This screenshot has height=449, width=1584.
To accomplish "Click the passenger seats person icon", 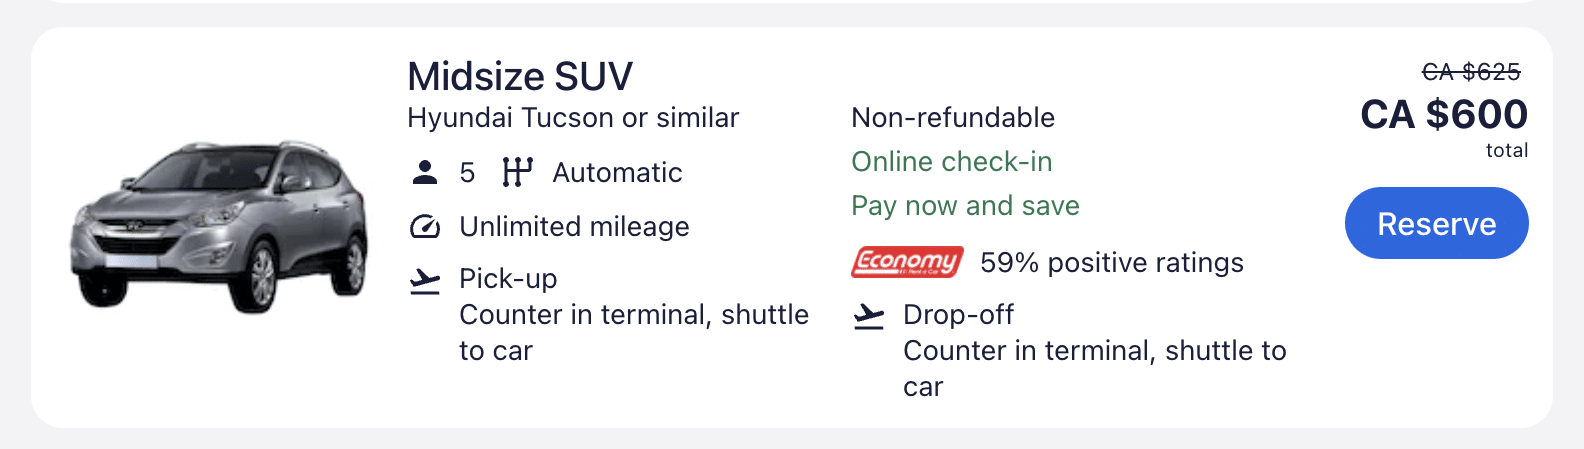I will coord(425,173).
